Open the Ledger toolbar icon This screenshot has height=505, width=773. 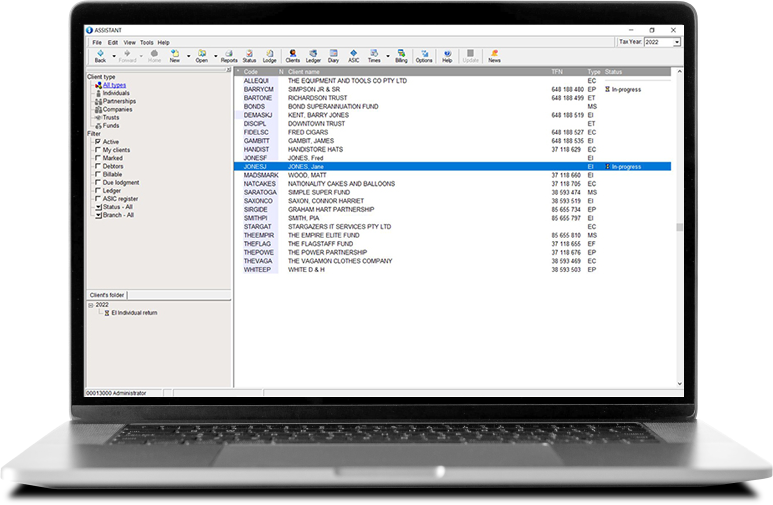tap(315, 56)
